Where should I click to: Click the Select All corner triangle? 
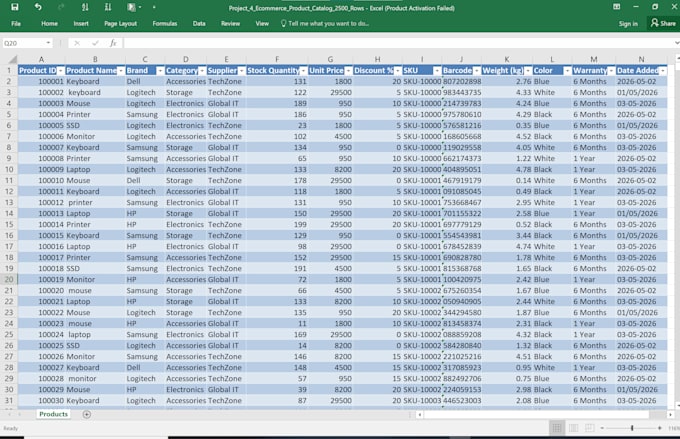[13, 59]
